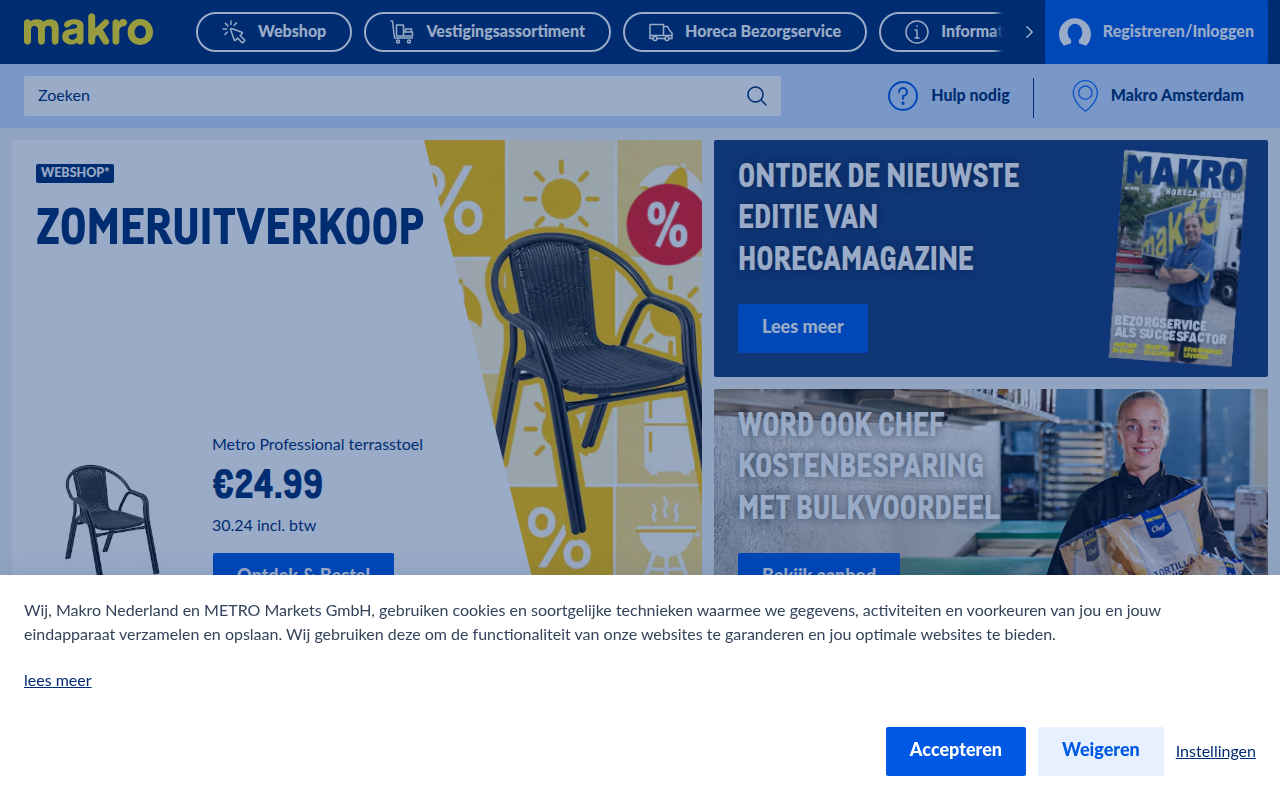1280x800 pixels.
Task: Choose store Makro Amsterdam
Action: (x=1177, y=96)
